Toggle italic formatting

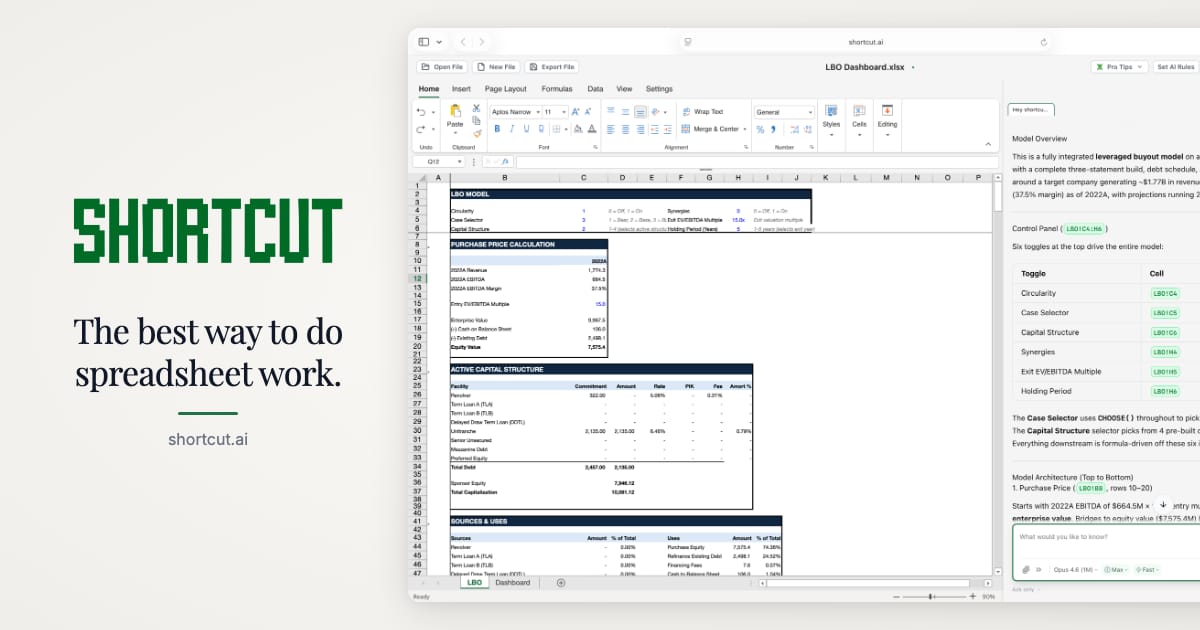click(x=512, y=129)
